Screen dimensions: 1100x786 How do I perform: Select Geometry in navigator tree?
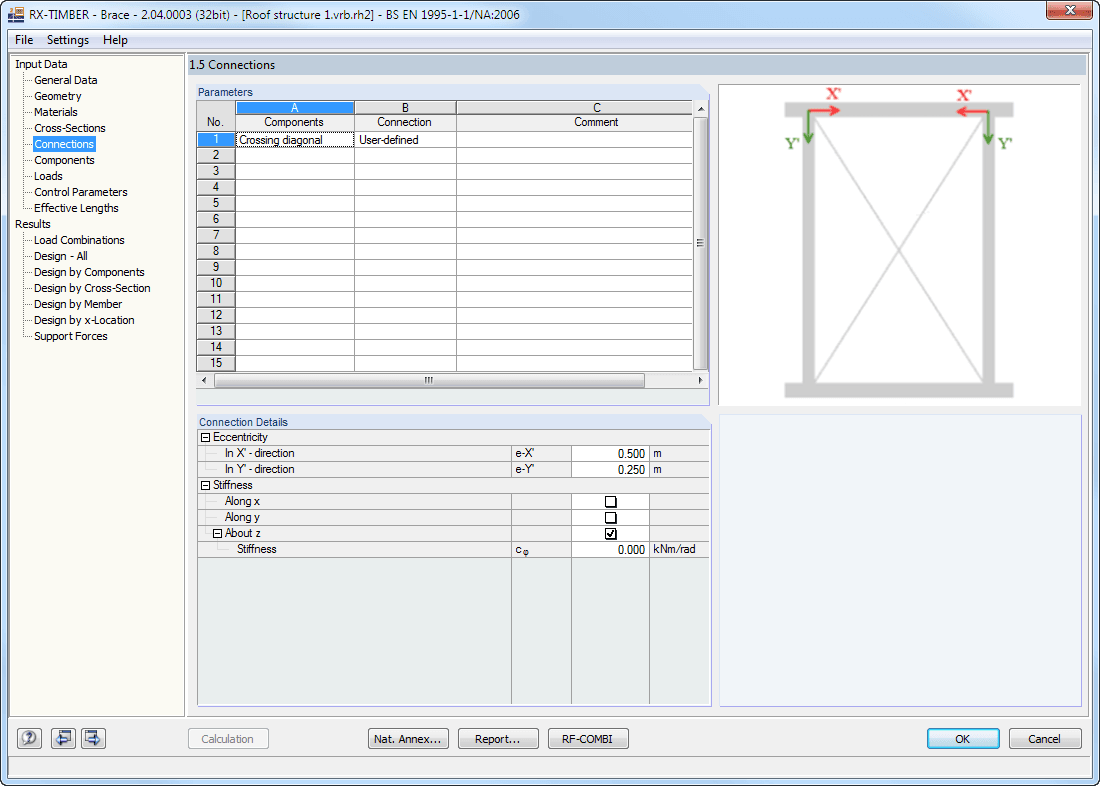coord(58,96)
